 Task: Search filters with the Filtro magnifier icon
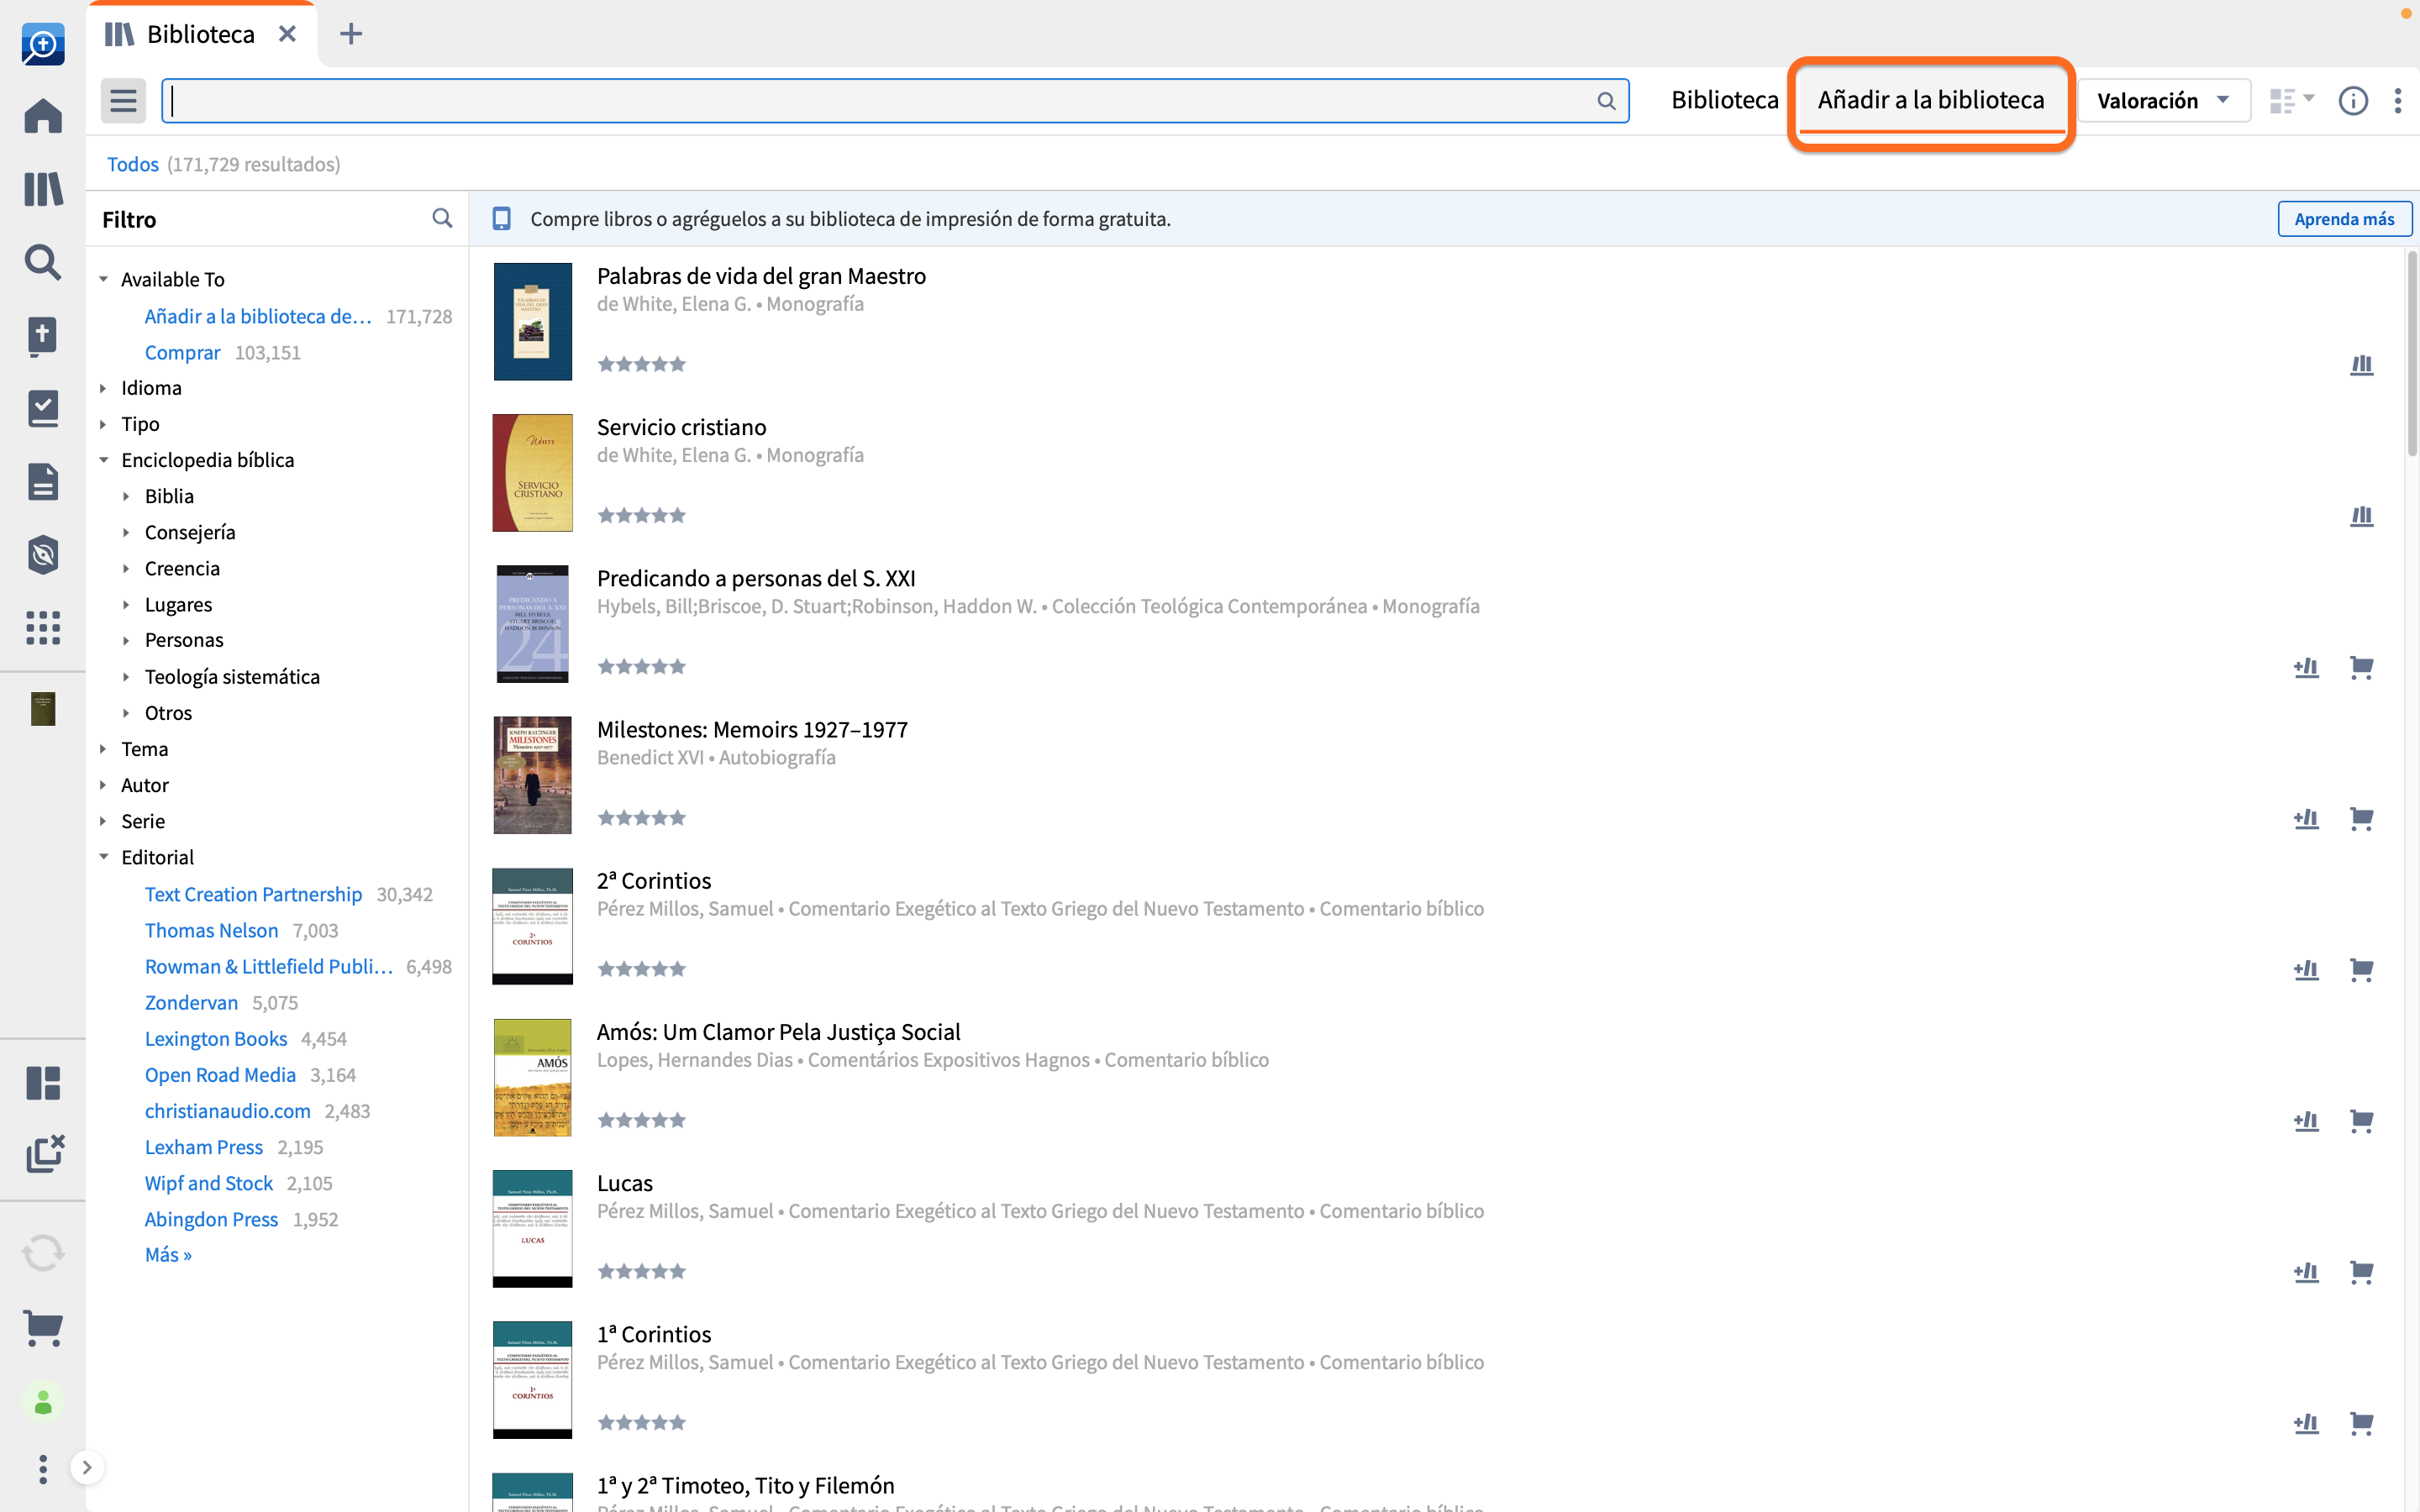point(442,218)
